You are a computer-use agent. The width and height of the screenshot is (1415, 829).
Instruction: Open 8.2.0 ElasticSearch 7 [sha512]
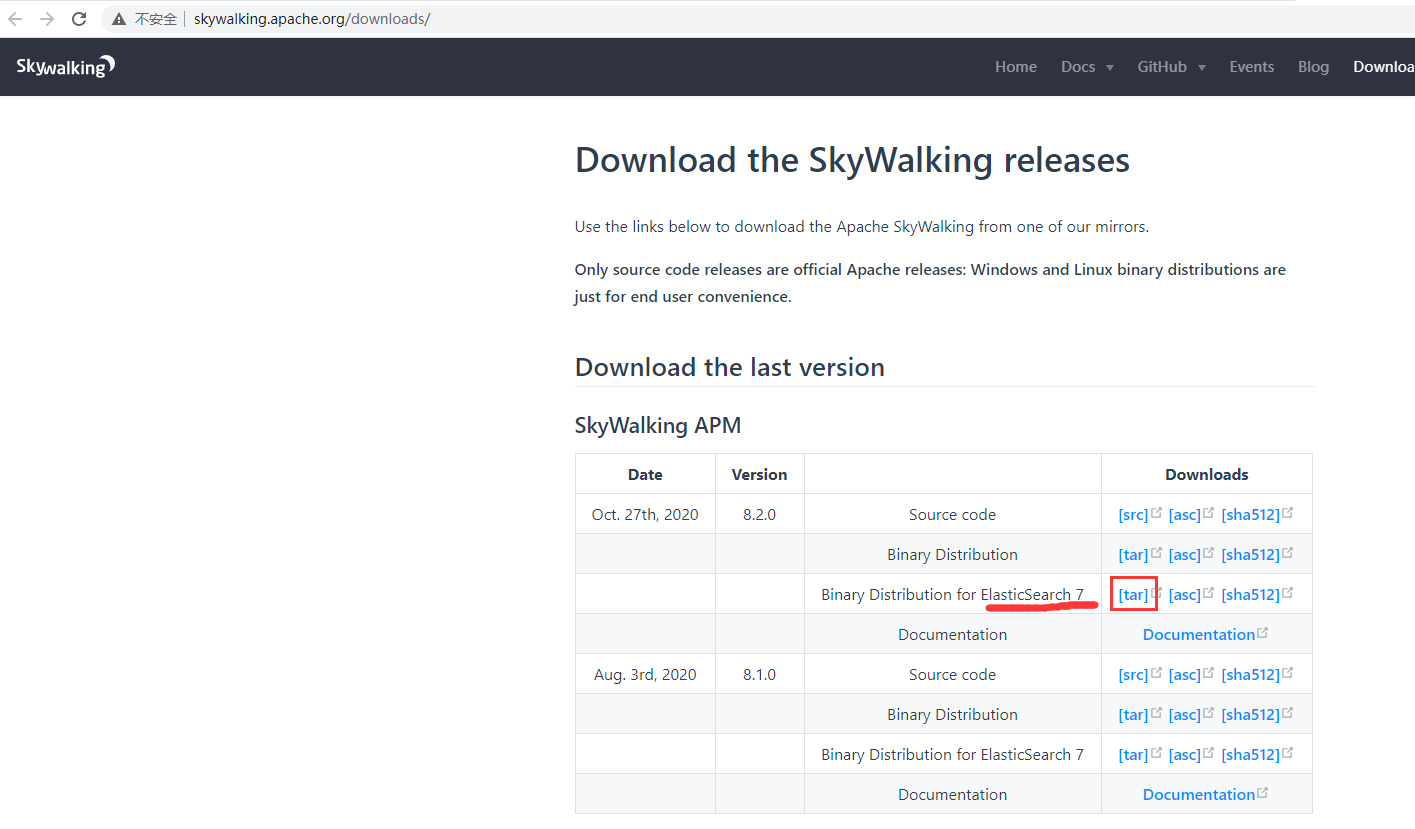point(1250,595)
